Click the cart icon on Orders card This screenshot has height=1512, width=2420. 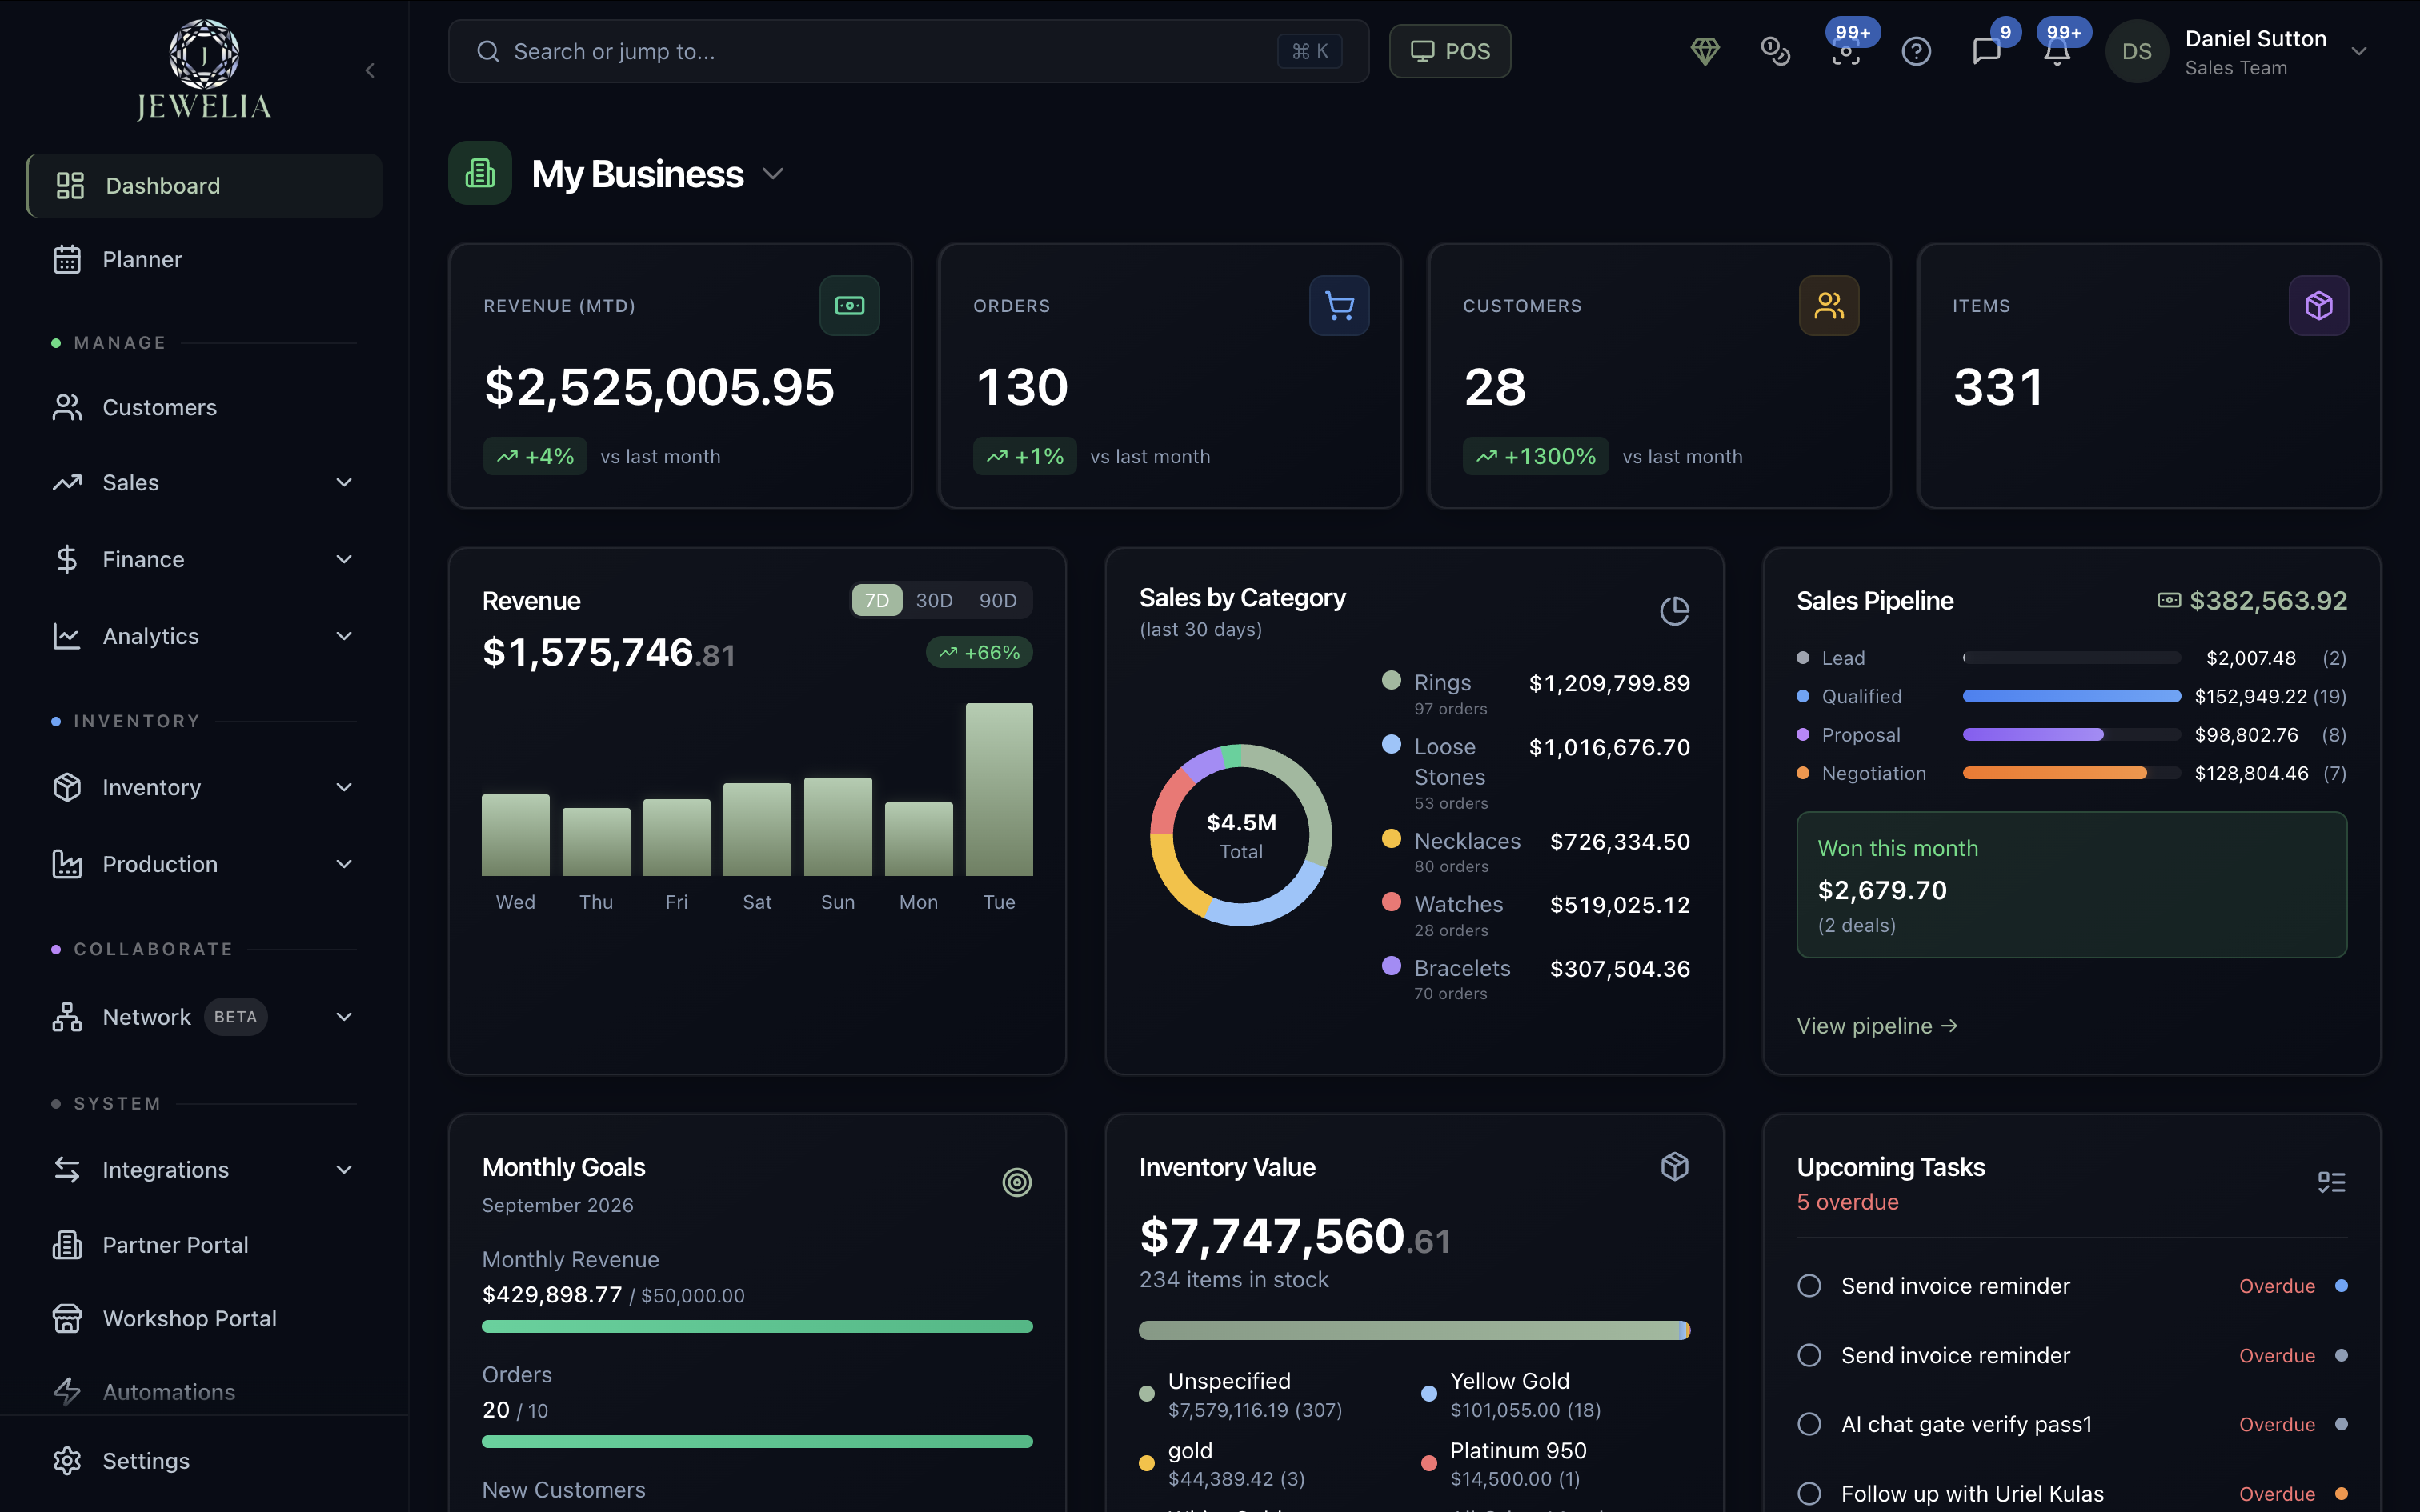click(1339, 305)
